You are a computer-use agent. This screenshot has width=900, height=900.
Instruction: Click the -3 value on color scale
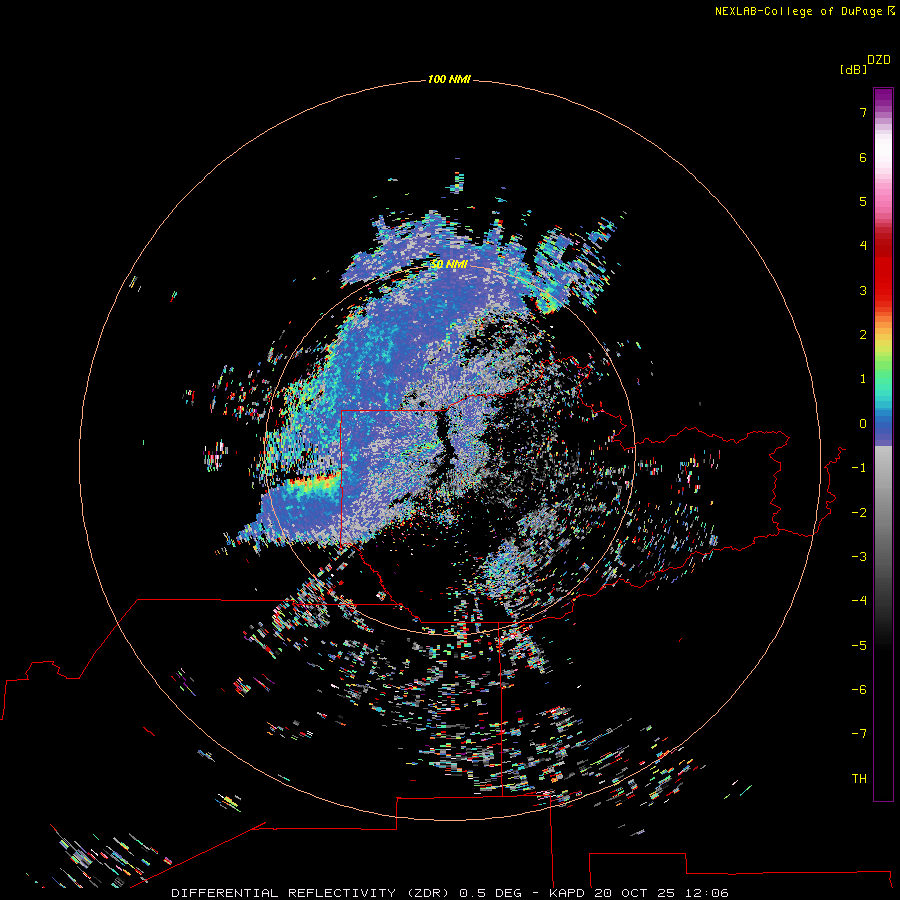pos(859,557)
